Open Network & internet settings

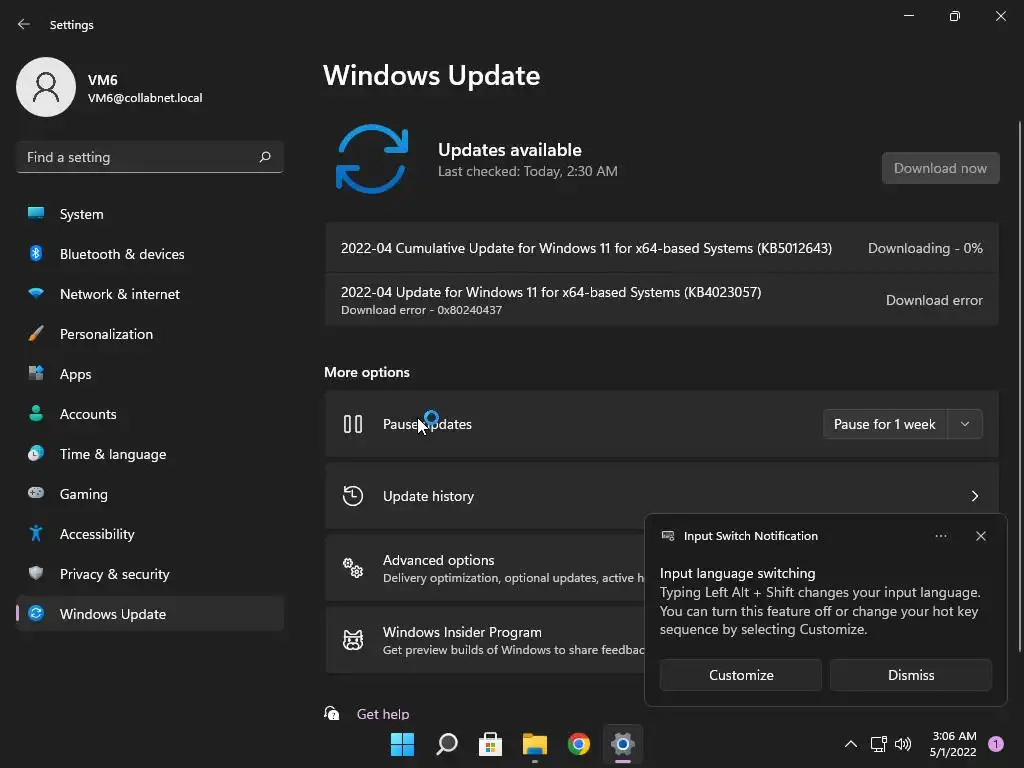pyautogui.click(x=150, y=294)
